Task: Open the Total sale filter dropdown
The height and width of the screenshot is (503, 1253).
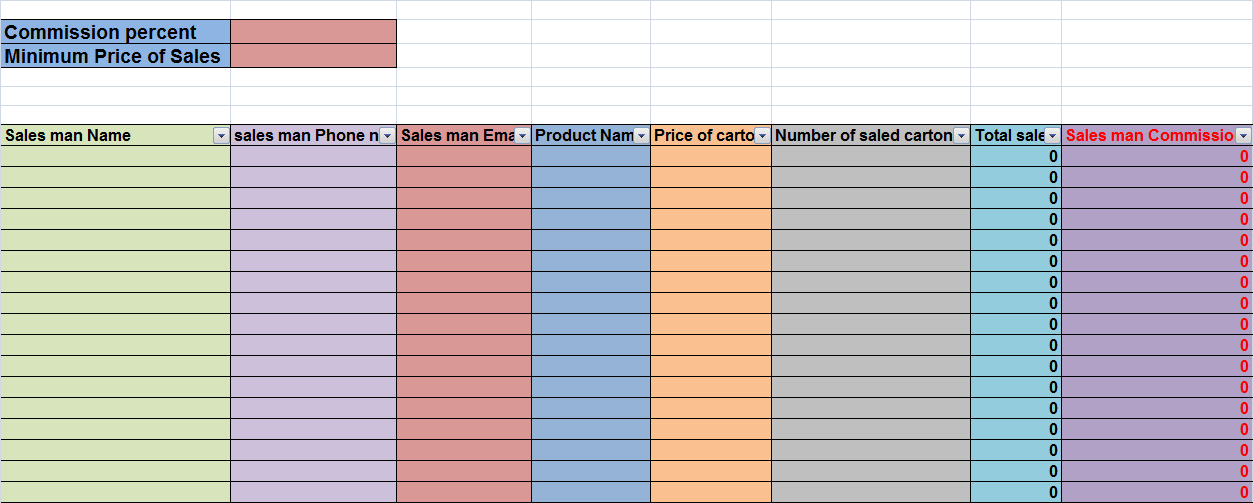Action: coord(1052,136)
